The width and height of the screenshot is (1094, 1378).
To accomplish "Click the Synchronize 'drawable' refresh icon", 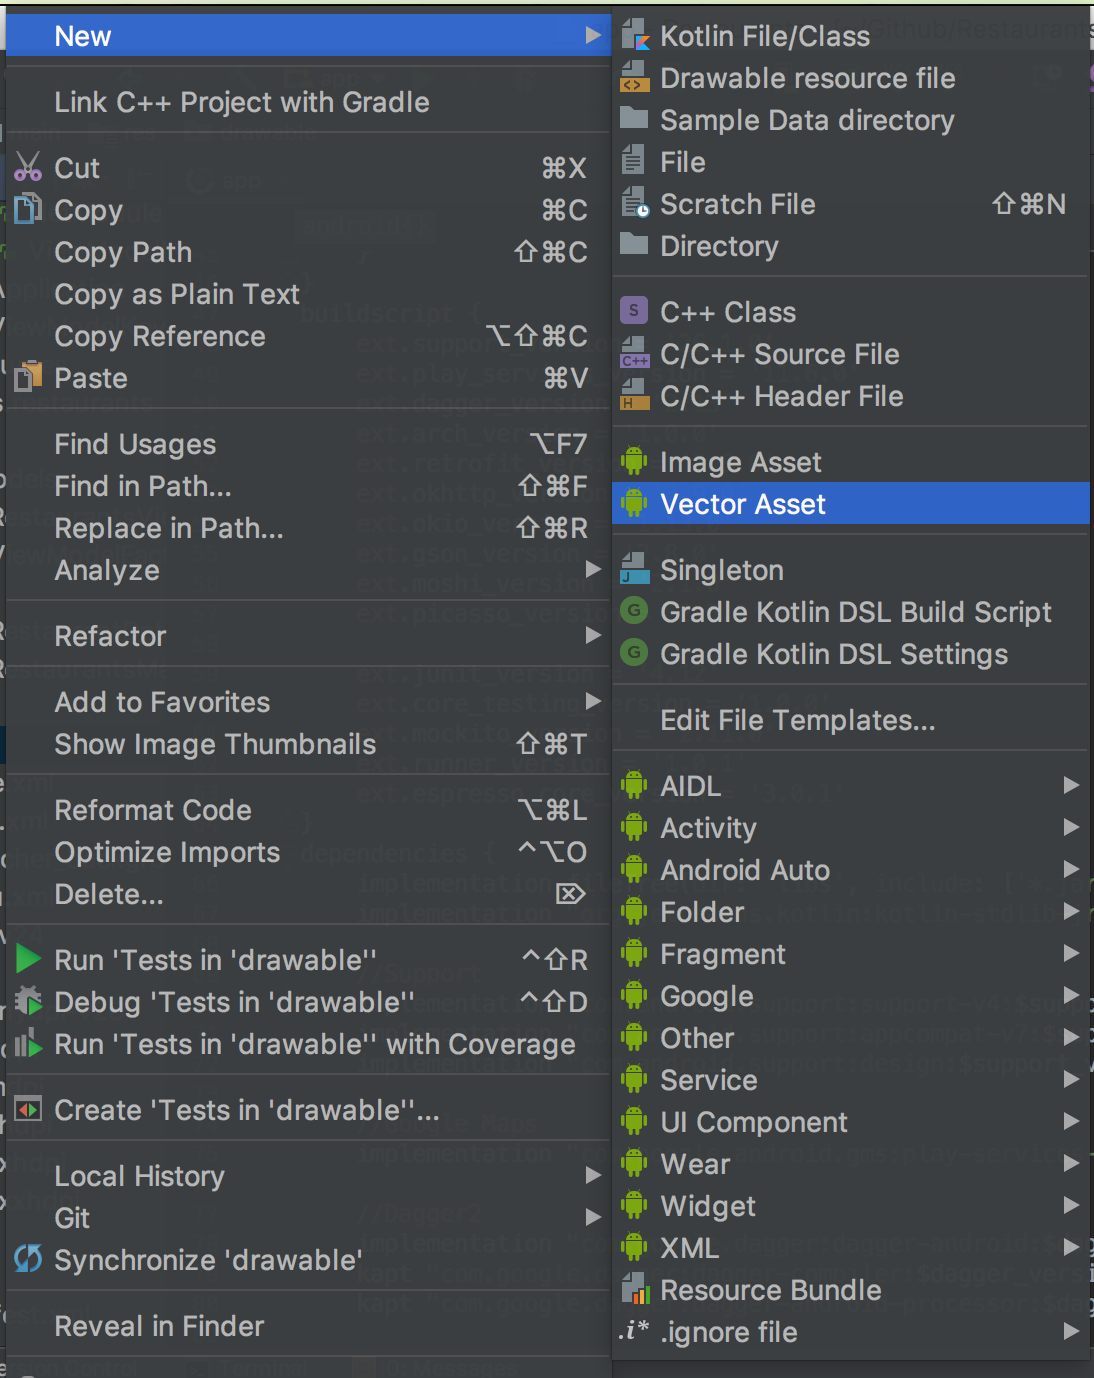I will [28, 1259].
